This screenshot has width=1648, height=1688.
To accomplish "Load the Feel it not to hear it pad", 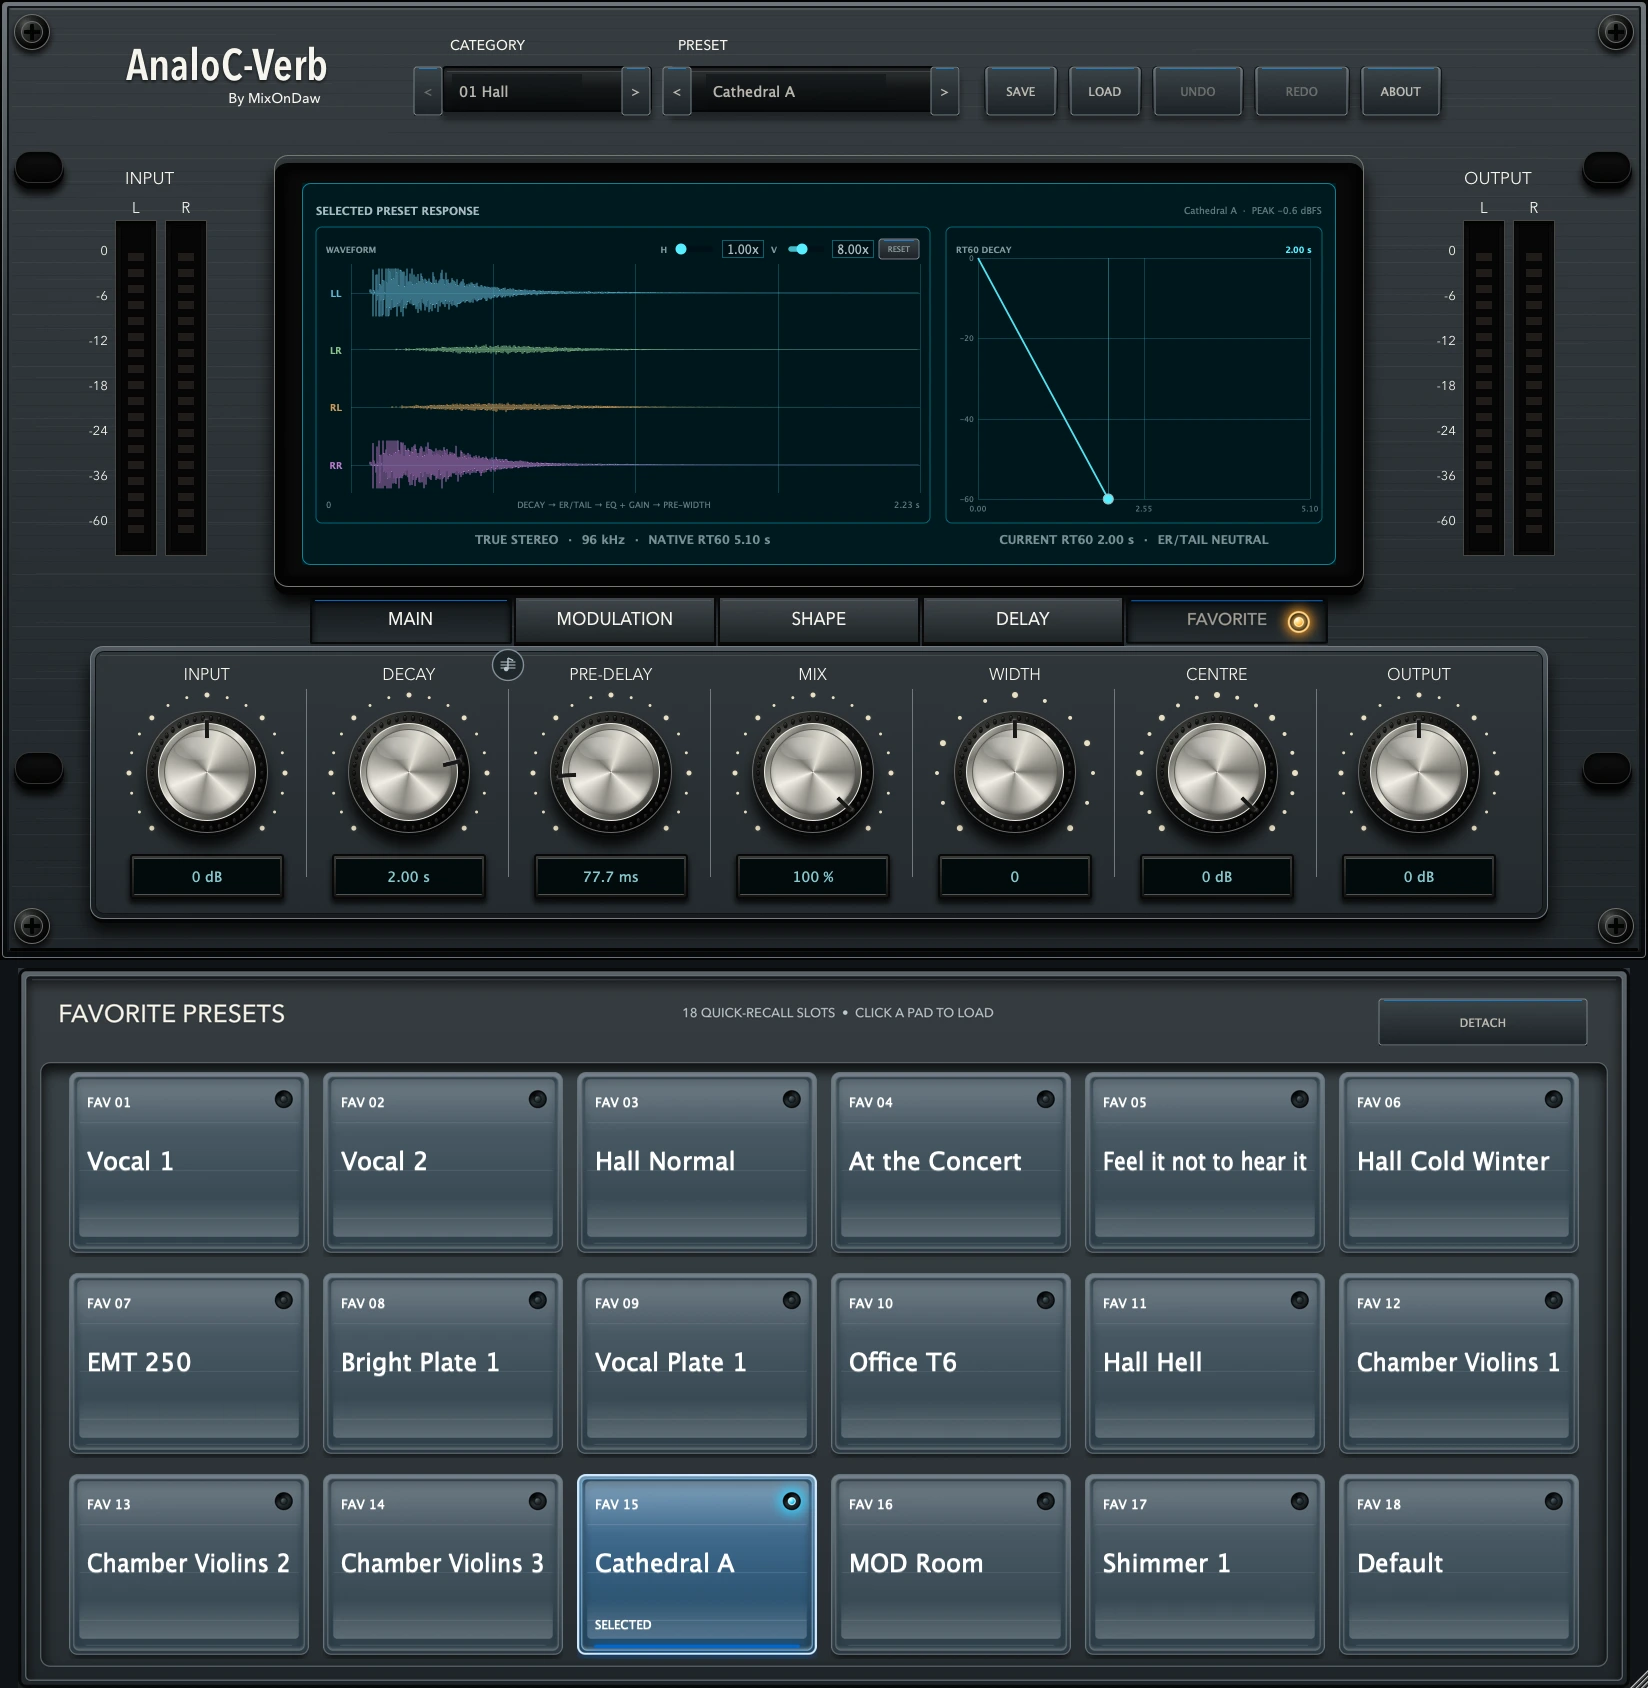I will [1205, 1162].
